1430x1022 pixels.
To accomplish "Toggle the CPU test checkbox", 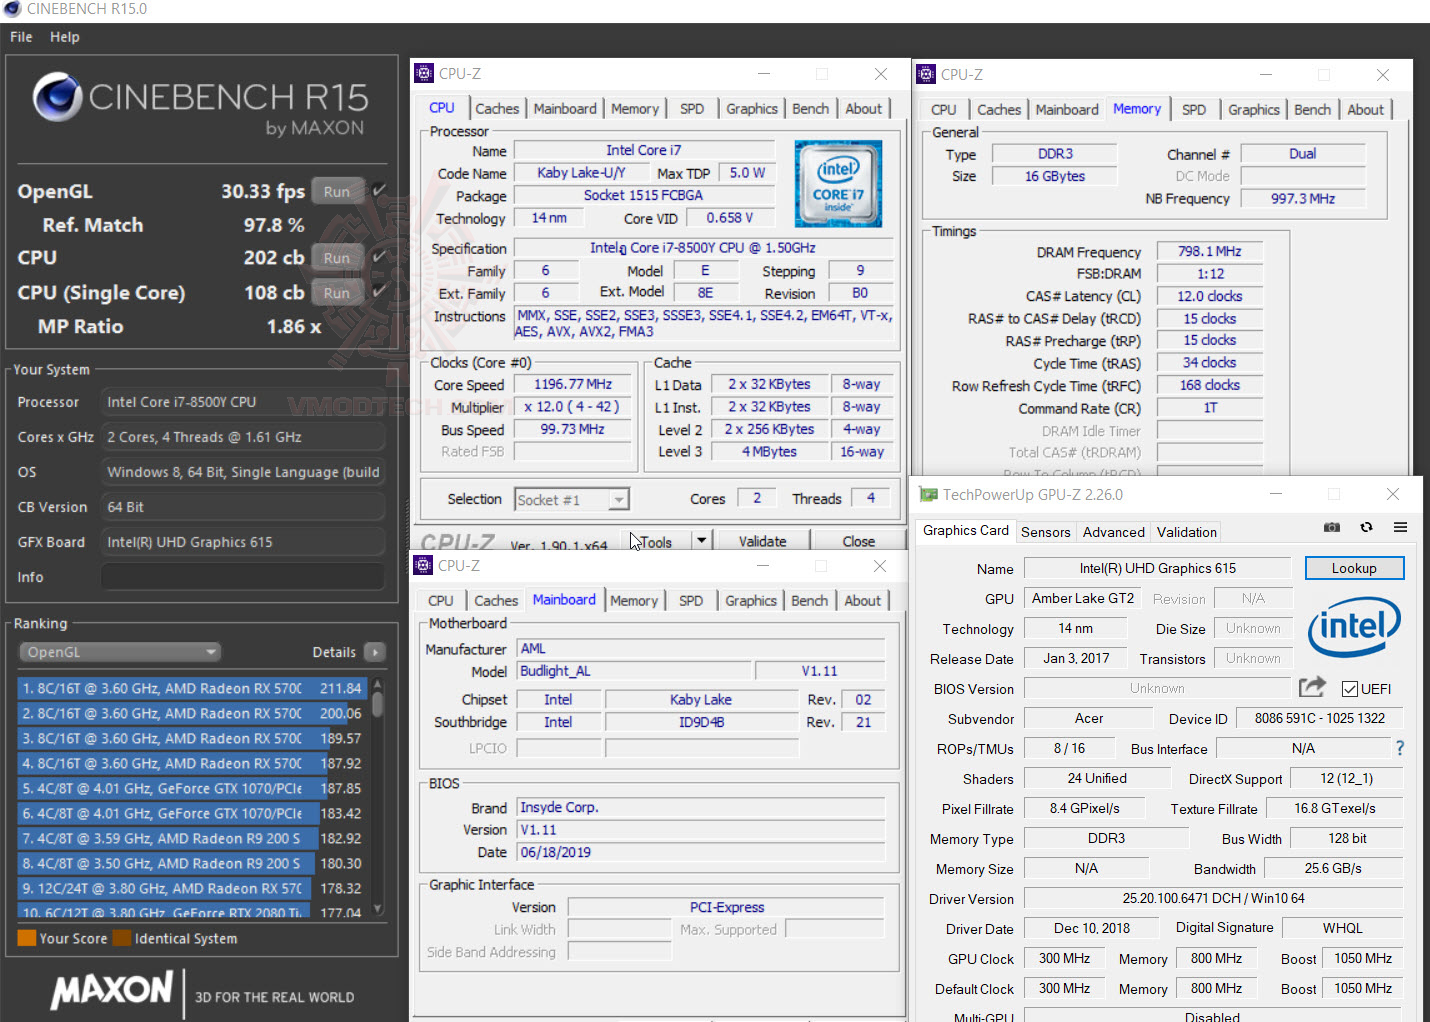I will coord(379,257).
